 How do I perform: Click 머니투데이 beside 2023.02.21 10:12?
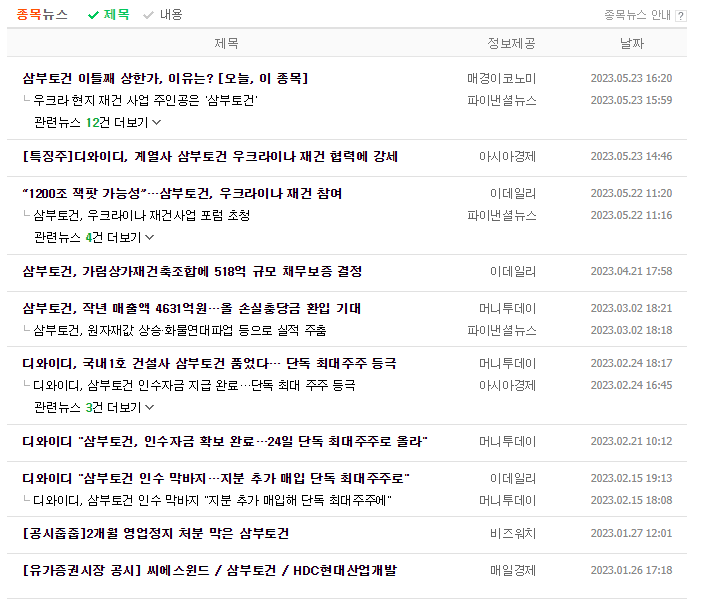point(507,442)
